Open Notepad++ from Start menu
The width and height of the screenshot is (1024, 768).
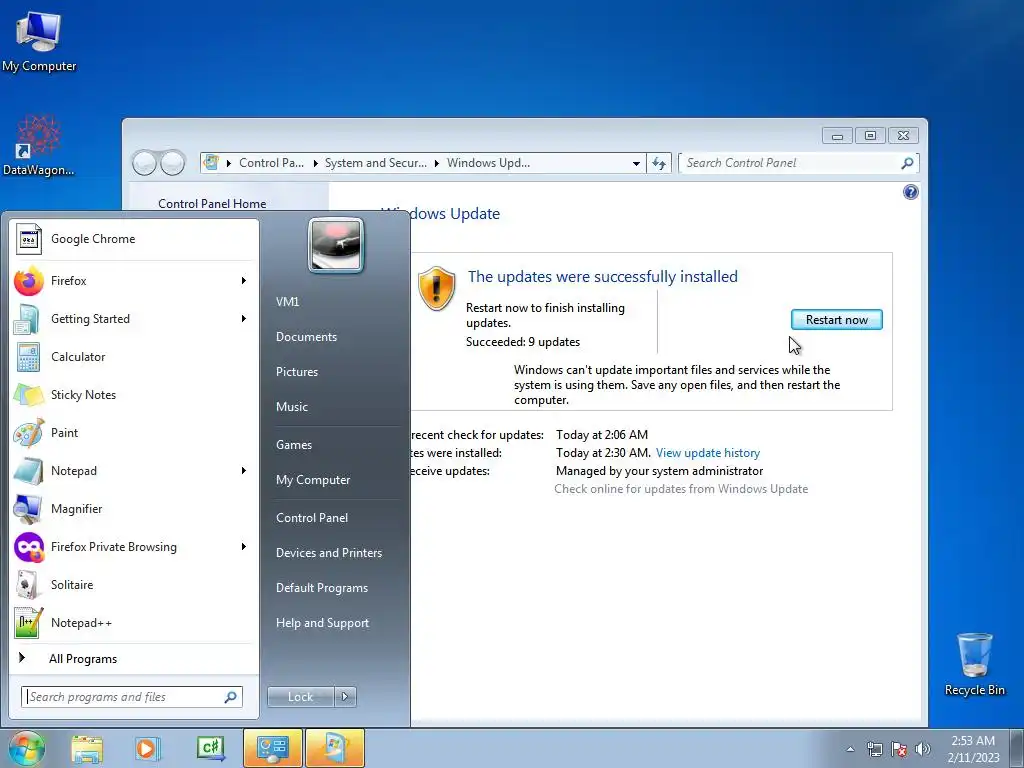[x=134, y=623]
